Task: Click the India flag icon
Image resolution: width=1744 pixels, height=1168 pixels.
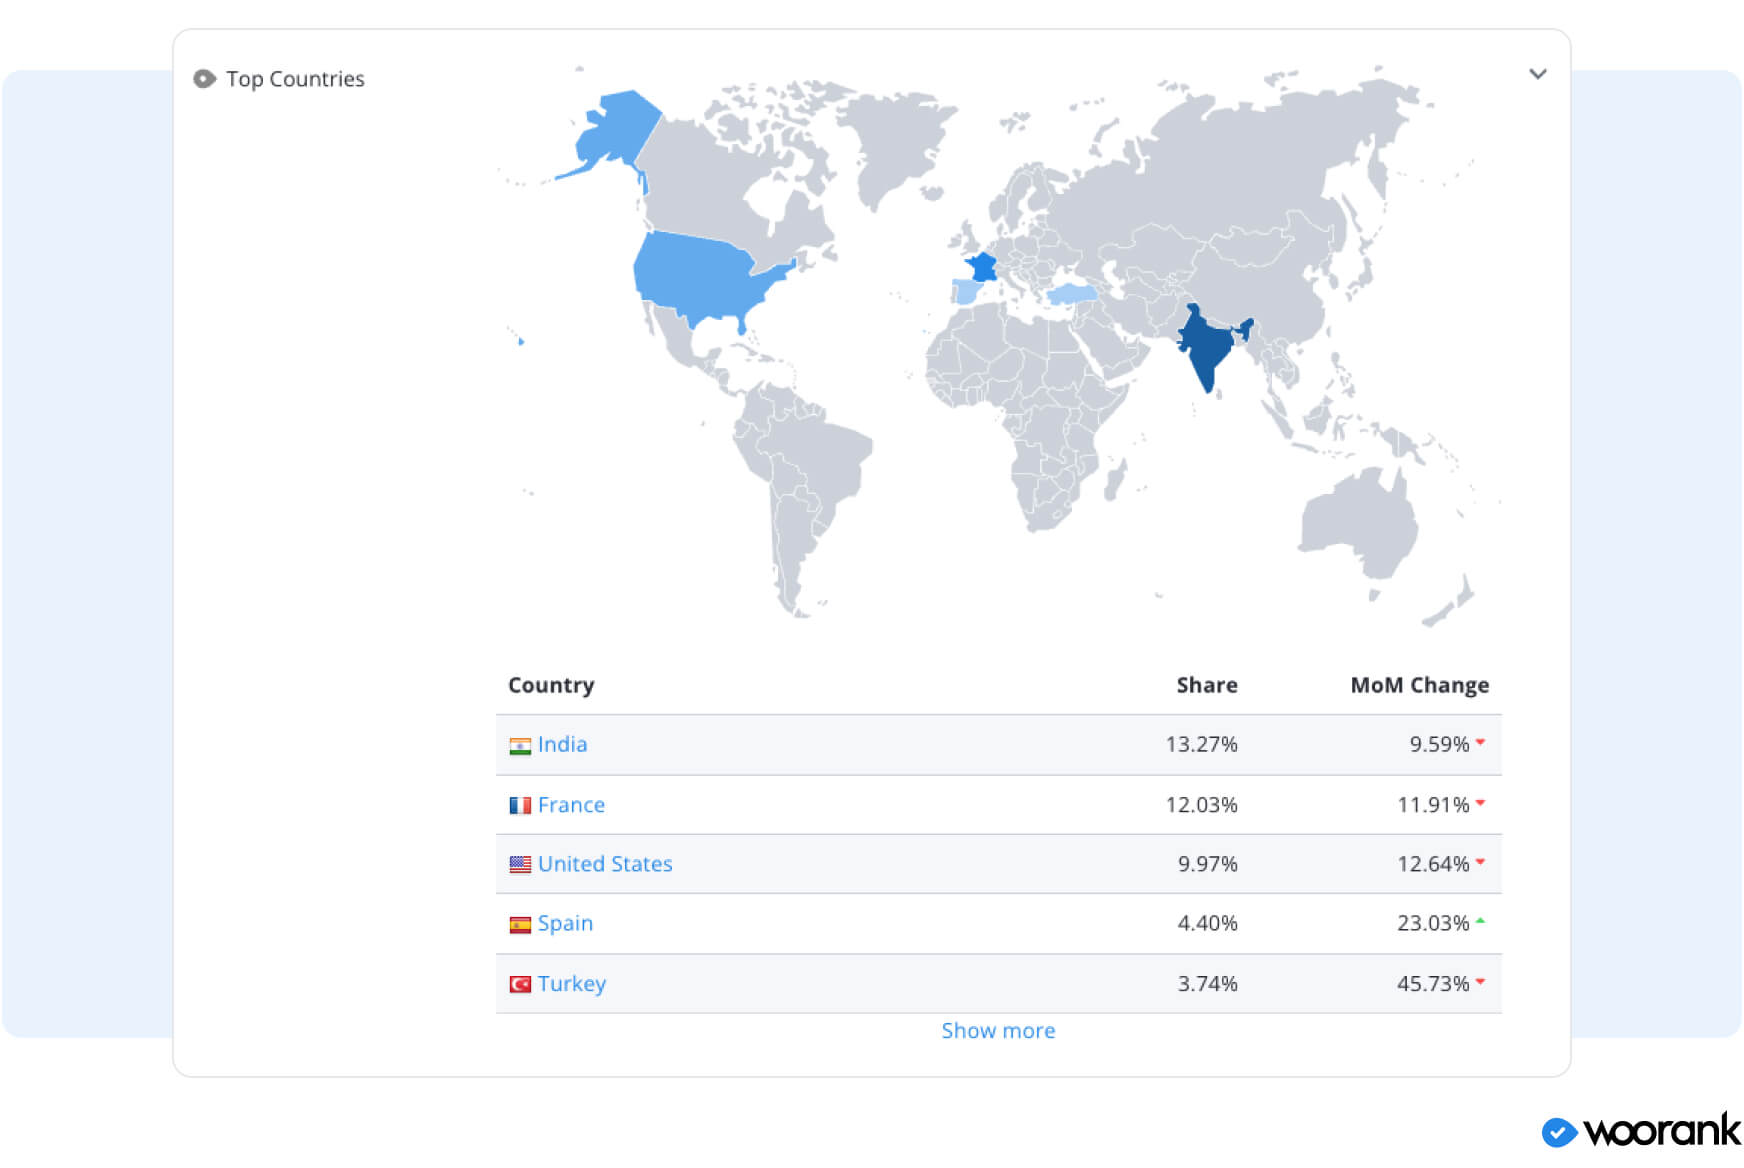Action: pyautogui.click(x=520, y=746)
